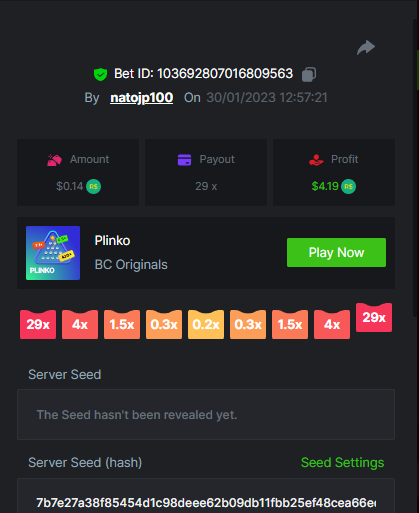
Task: Select the first 4x multiplier slot
Action: point(80,324)
